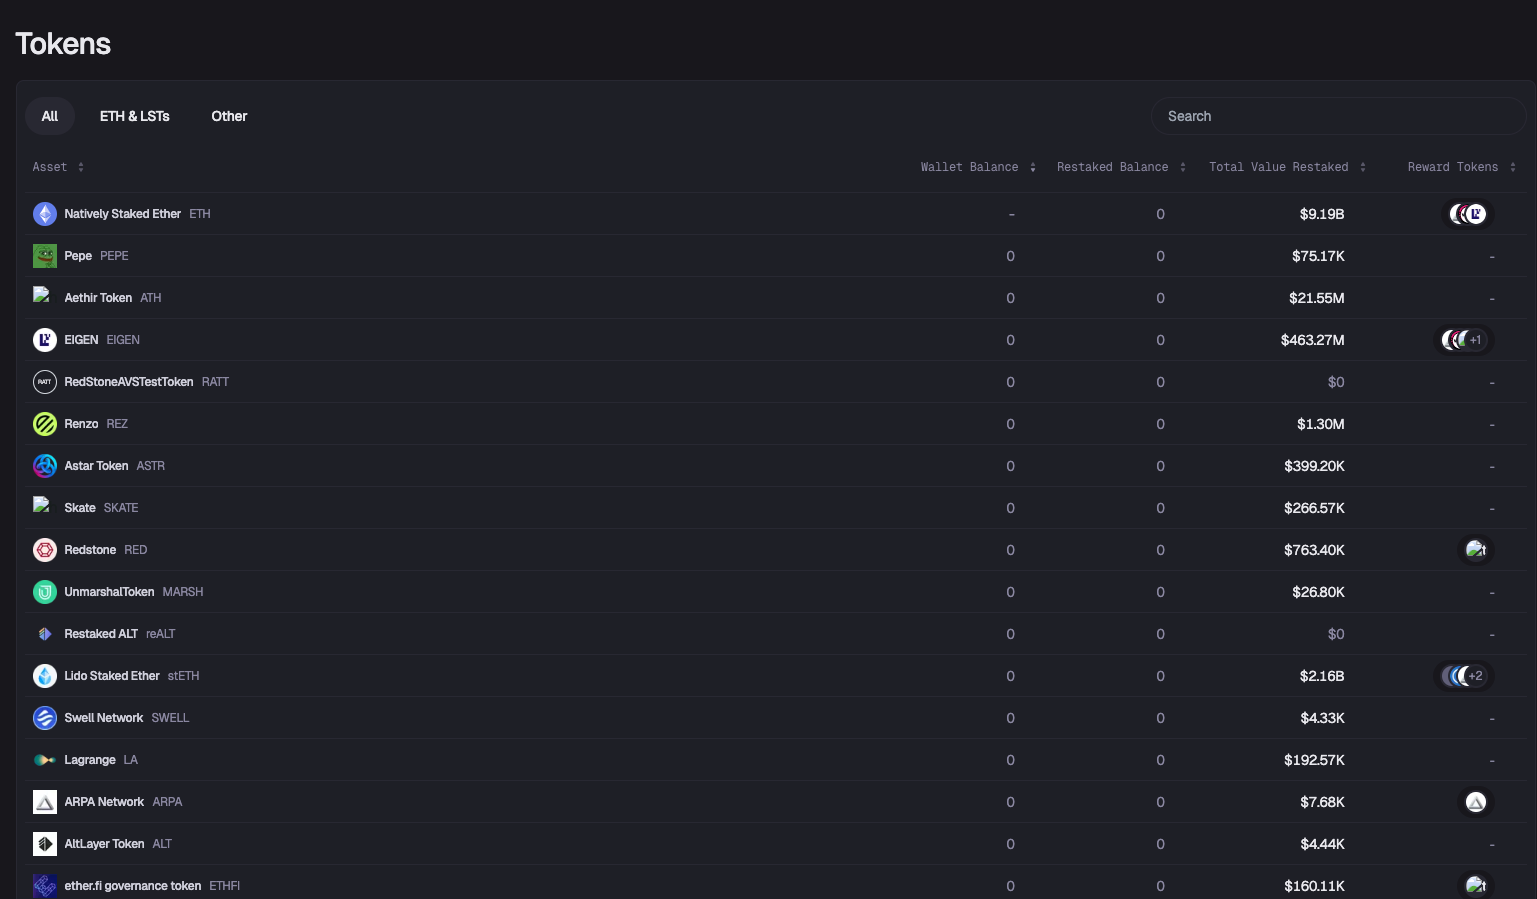Click the ether.fi governance token icon
Image resolution: width=1537 pixels, height=899 pixels.
[x=45, y=886]
